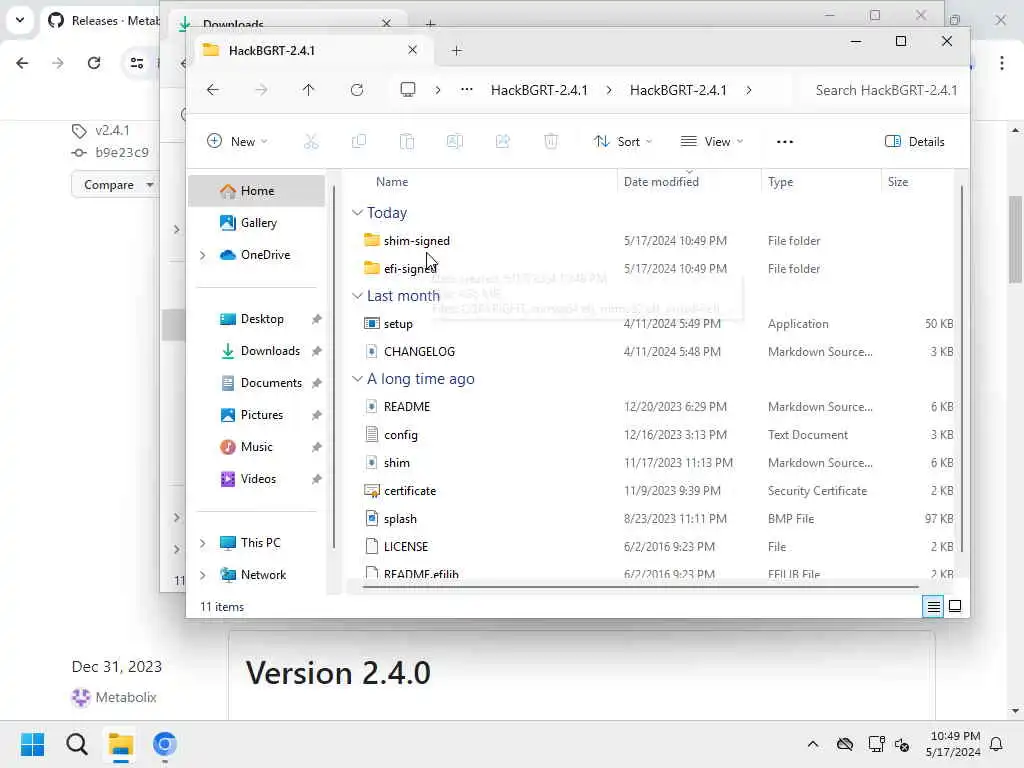Viewport: 1024px width, 768px height.
Task: Go back in Chrome browser
Action: pyautogui.click(x=22, y=63)
